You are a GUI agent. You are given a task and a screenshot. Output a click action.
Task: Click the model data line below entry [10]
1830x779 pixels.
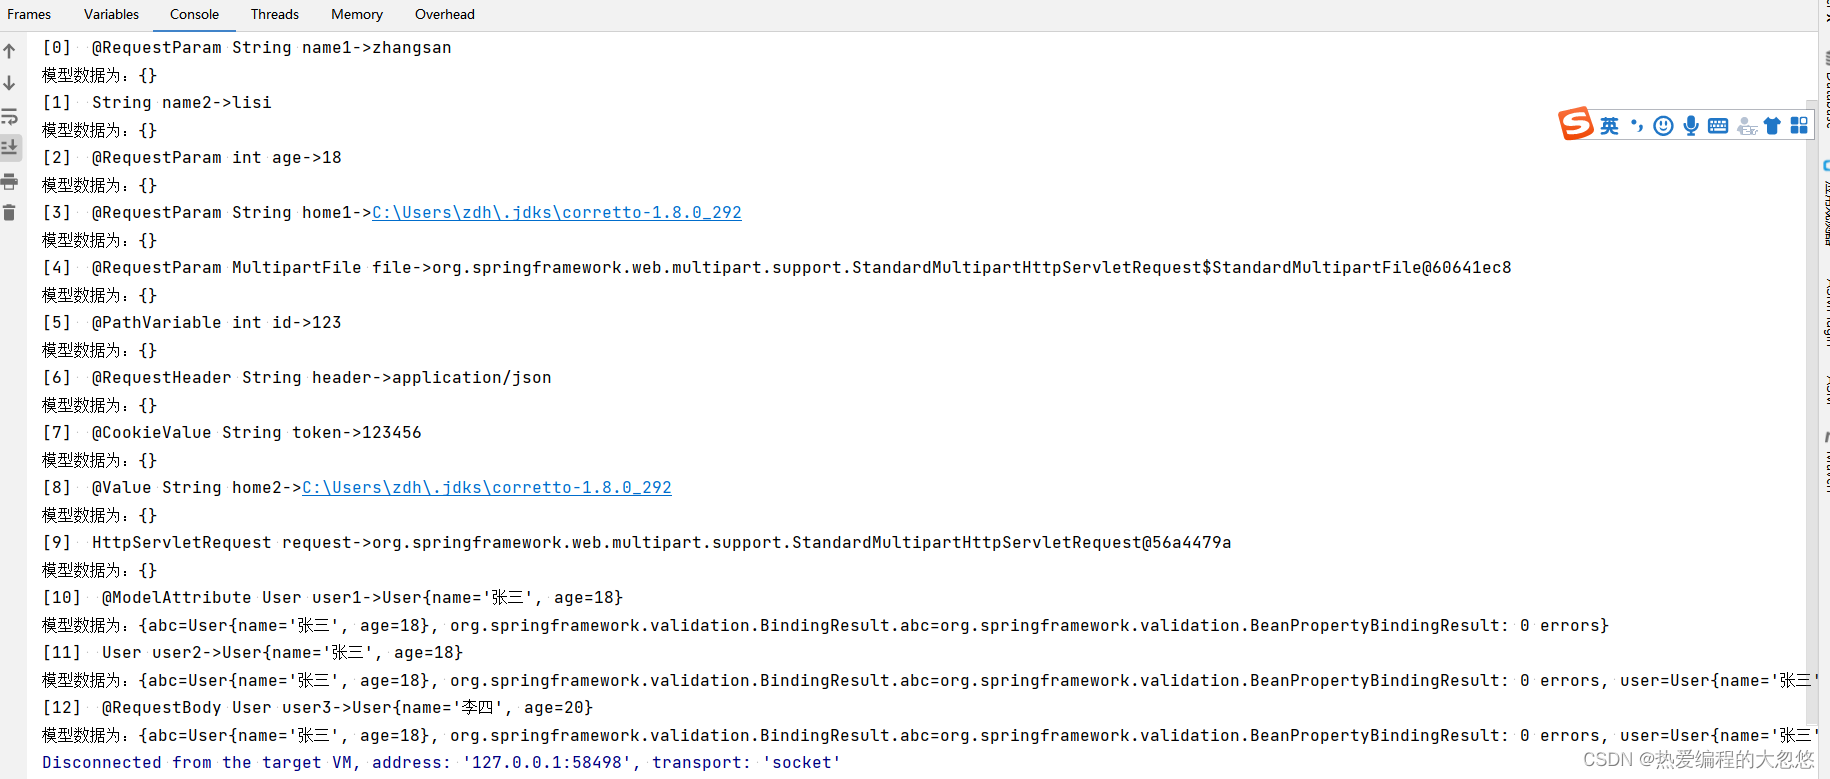tap(825, 625)
